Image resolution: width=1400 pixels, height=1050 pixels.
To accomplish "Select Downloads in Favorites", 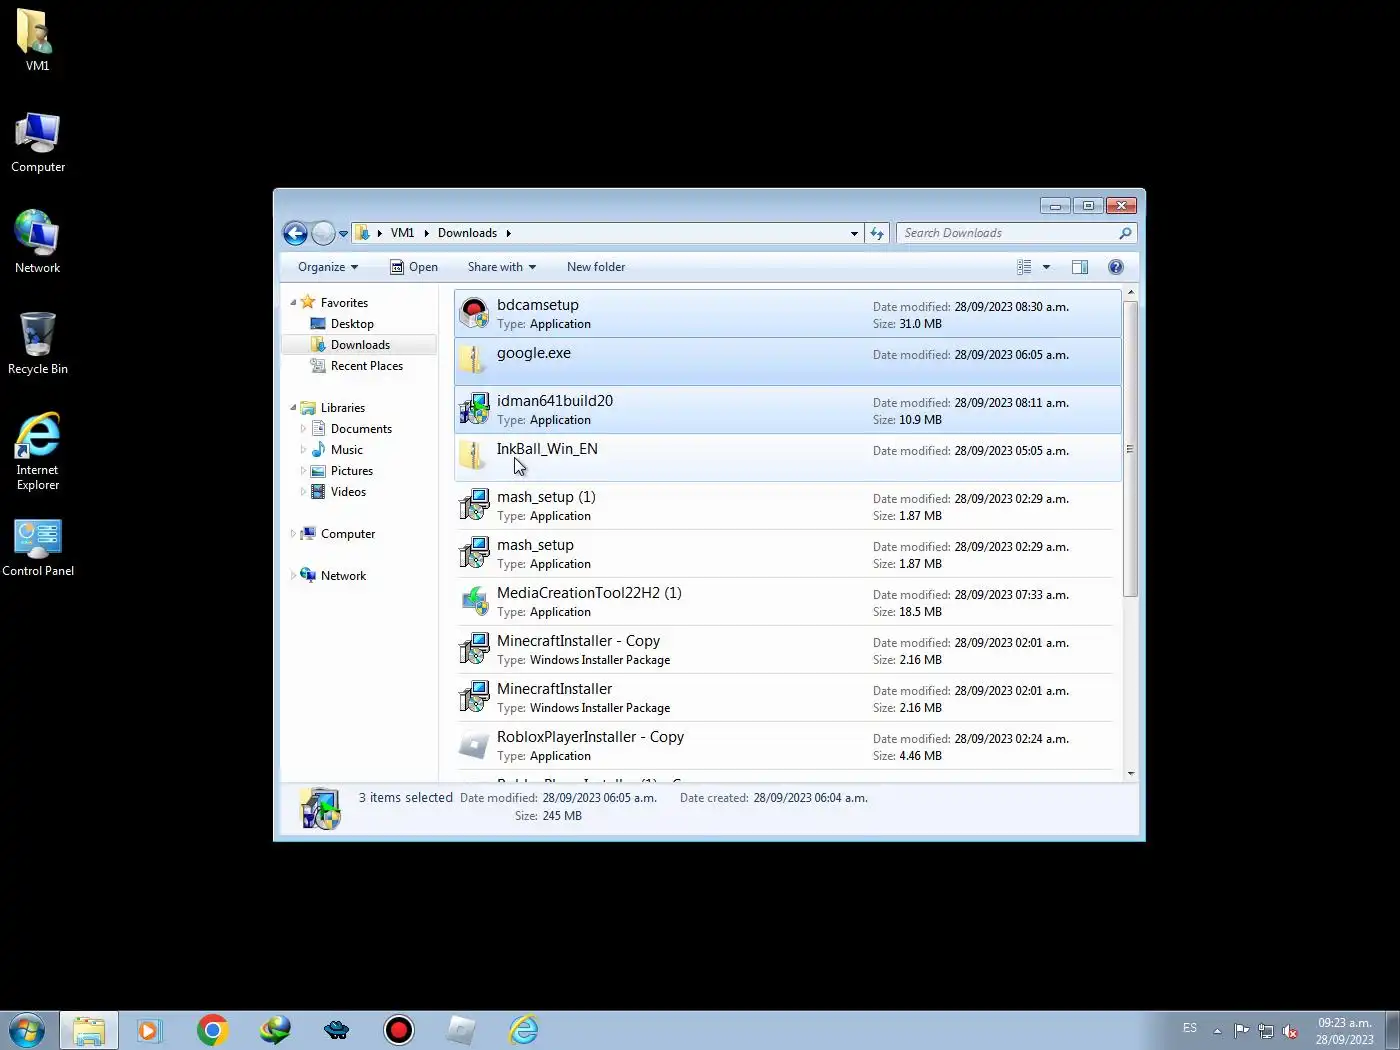I will 360,345.
